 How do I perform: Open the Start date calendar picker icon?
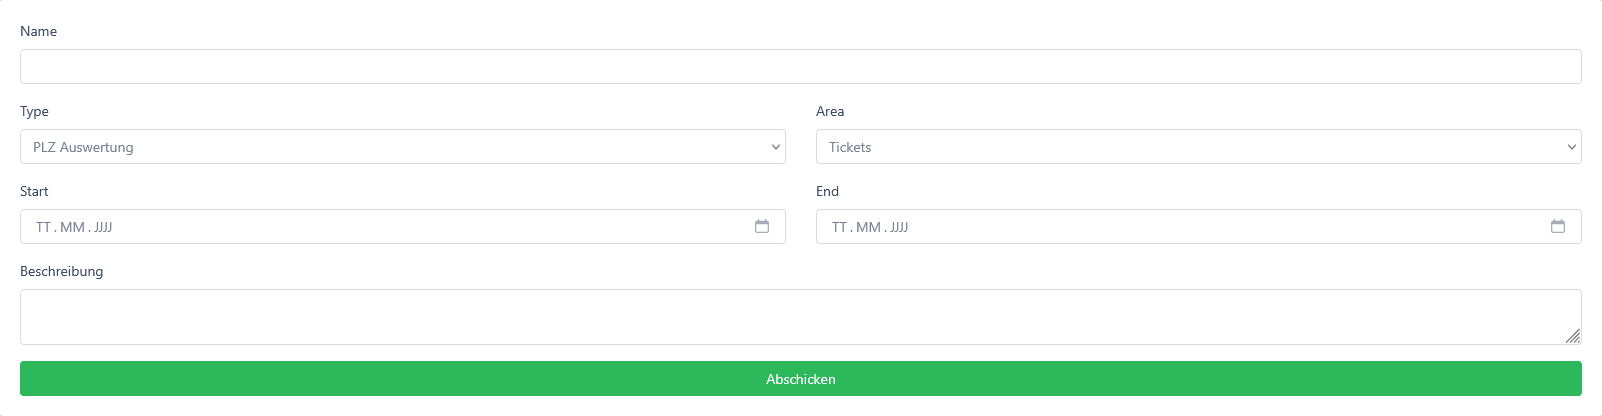point(762,227)
